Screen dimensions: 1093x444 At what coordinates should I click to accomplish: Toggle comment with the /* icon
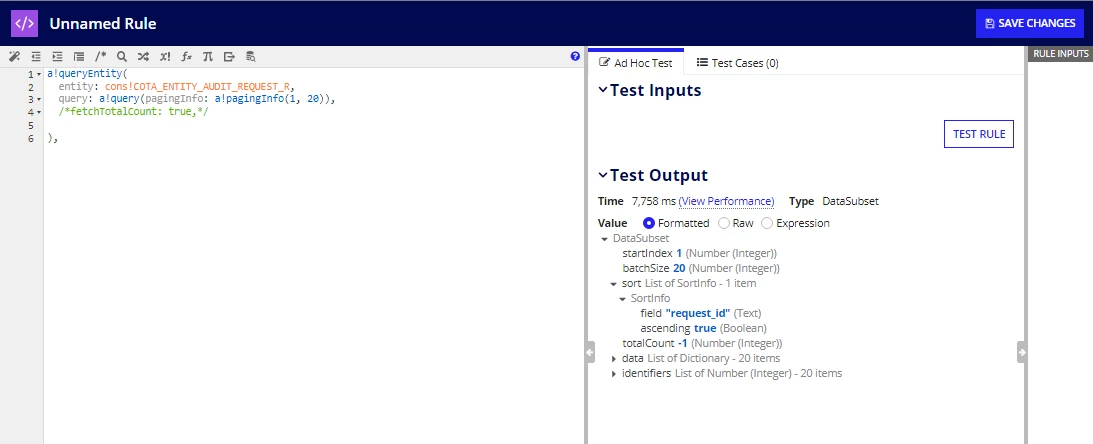(100, 56)
